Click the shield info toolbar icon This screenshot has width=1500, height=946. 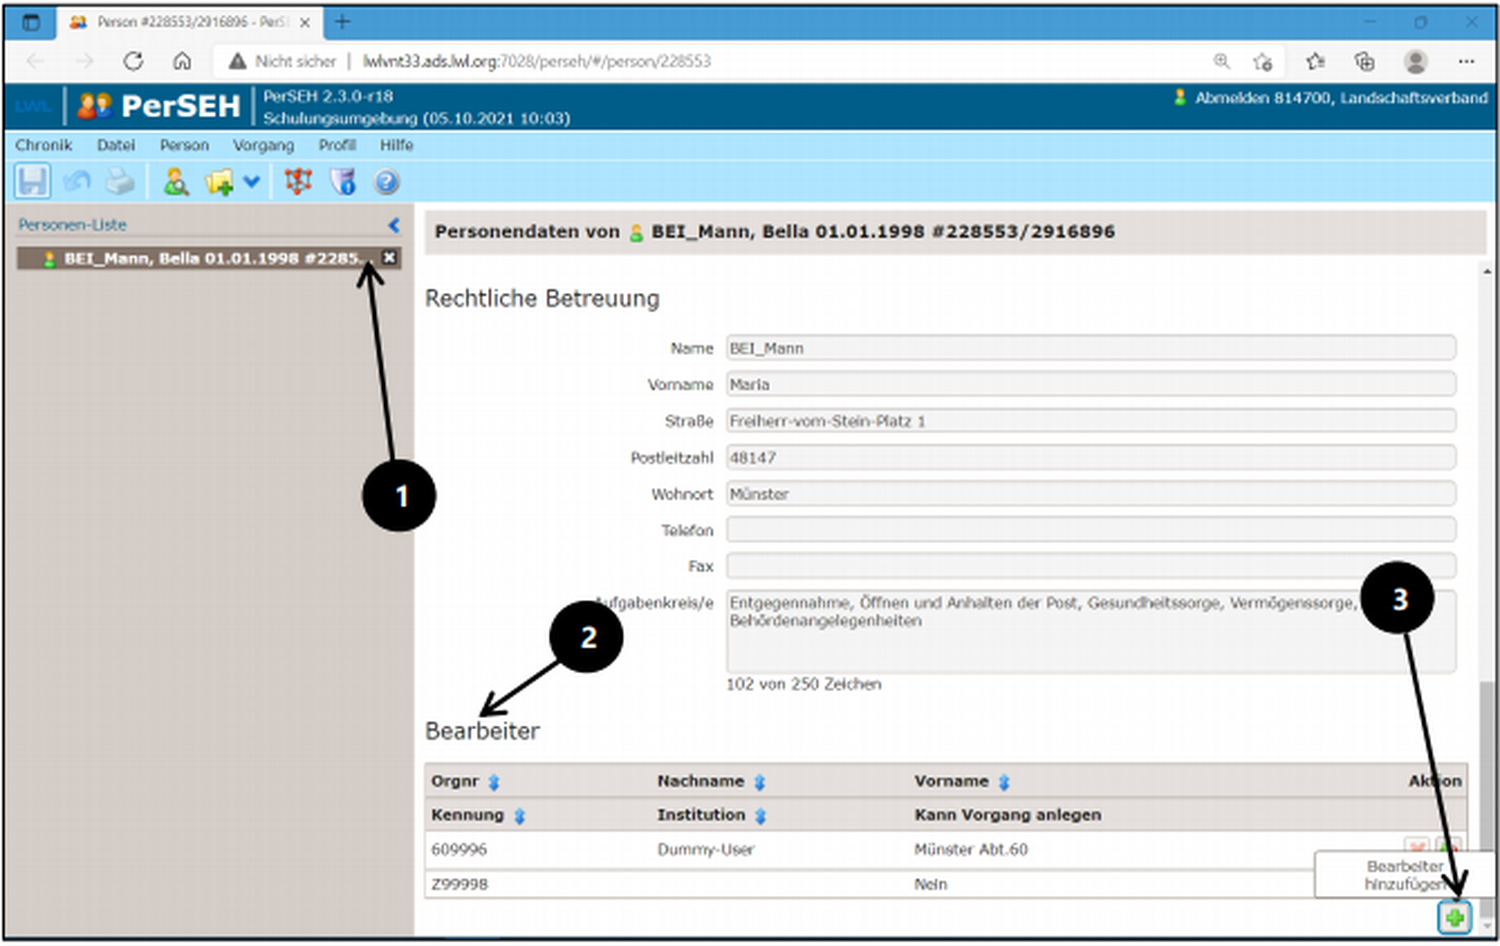[x=343, y=182]
